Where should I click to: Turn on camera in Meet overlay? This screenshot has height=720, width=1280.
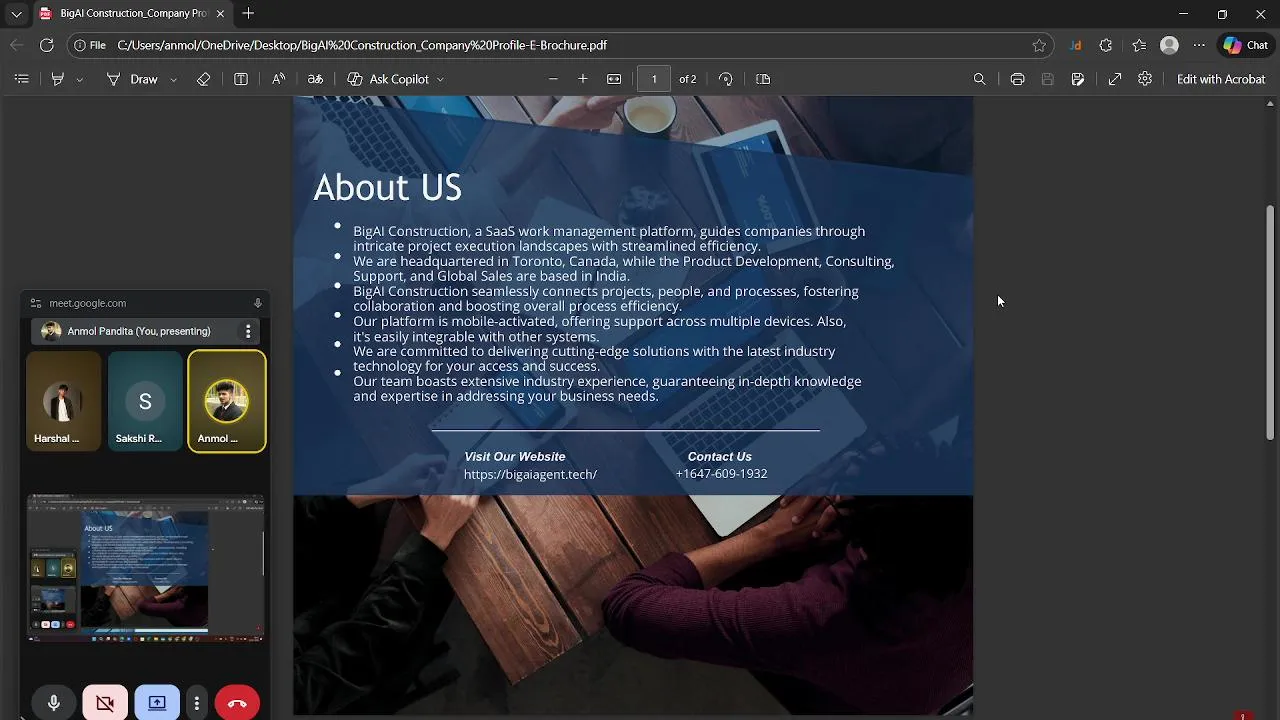click(105, 703)
